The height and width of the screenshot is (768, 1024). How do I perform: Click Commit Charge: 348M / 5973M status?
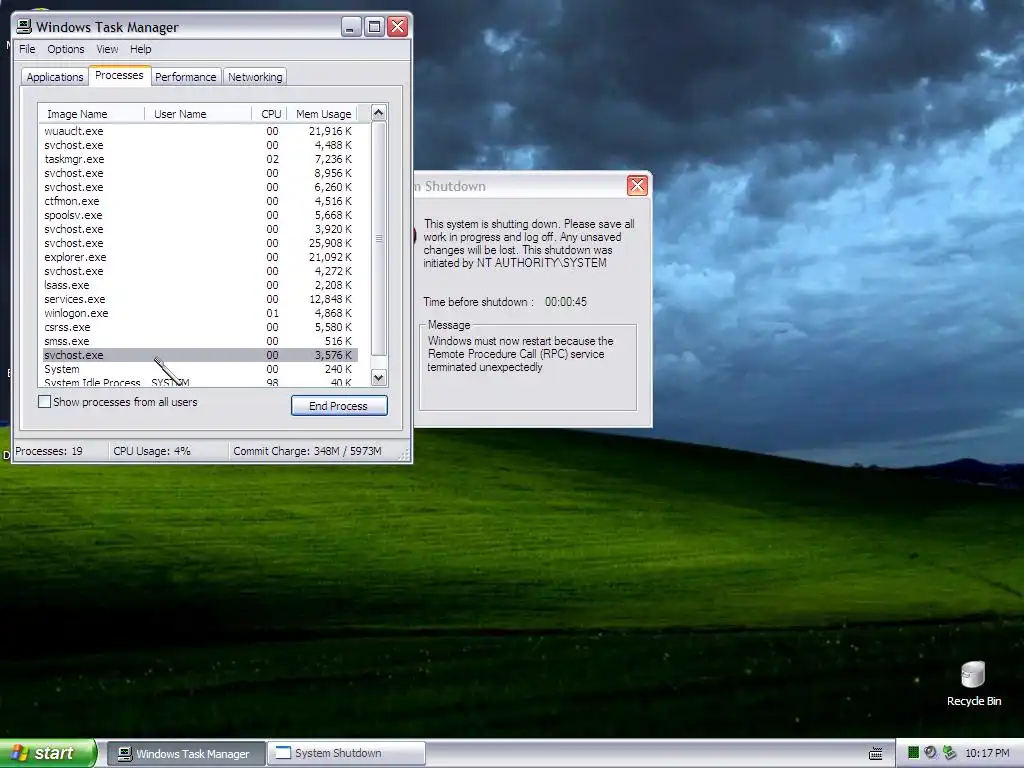(307, 451)
